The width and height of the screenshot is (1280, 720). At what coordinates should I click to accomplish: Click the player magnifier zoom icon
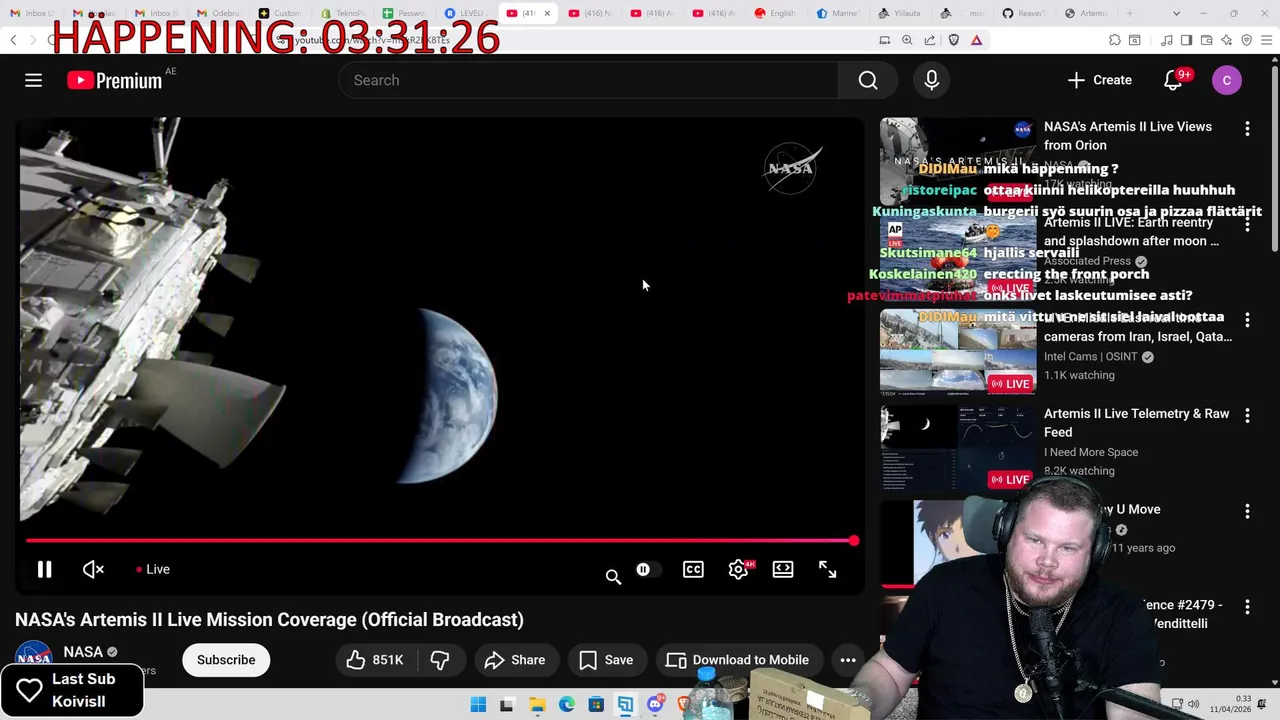(613, 576)
